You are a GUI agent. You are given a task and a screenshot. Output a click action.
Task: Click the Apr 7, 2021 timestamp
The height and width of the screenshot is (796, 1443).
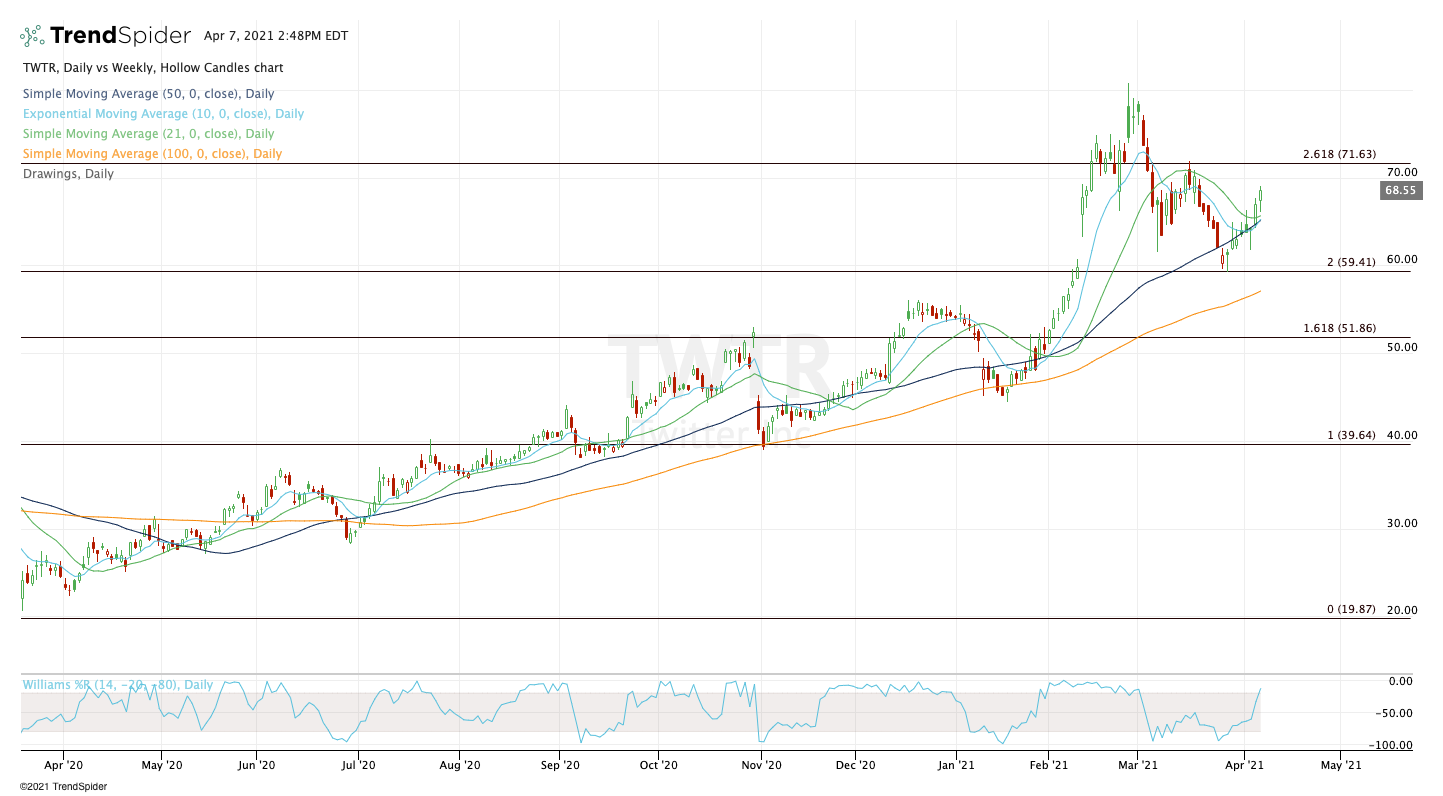[x=276, y=36]
